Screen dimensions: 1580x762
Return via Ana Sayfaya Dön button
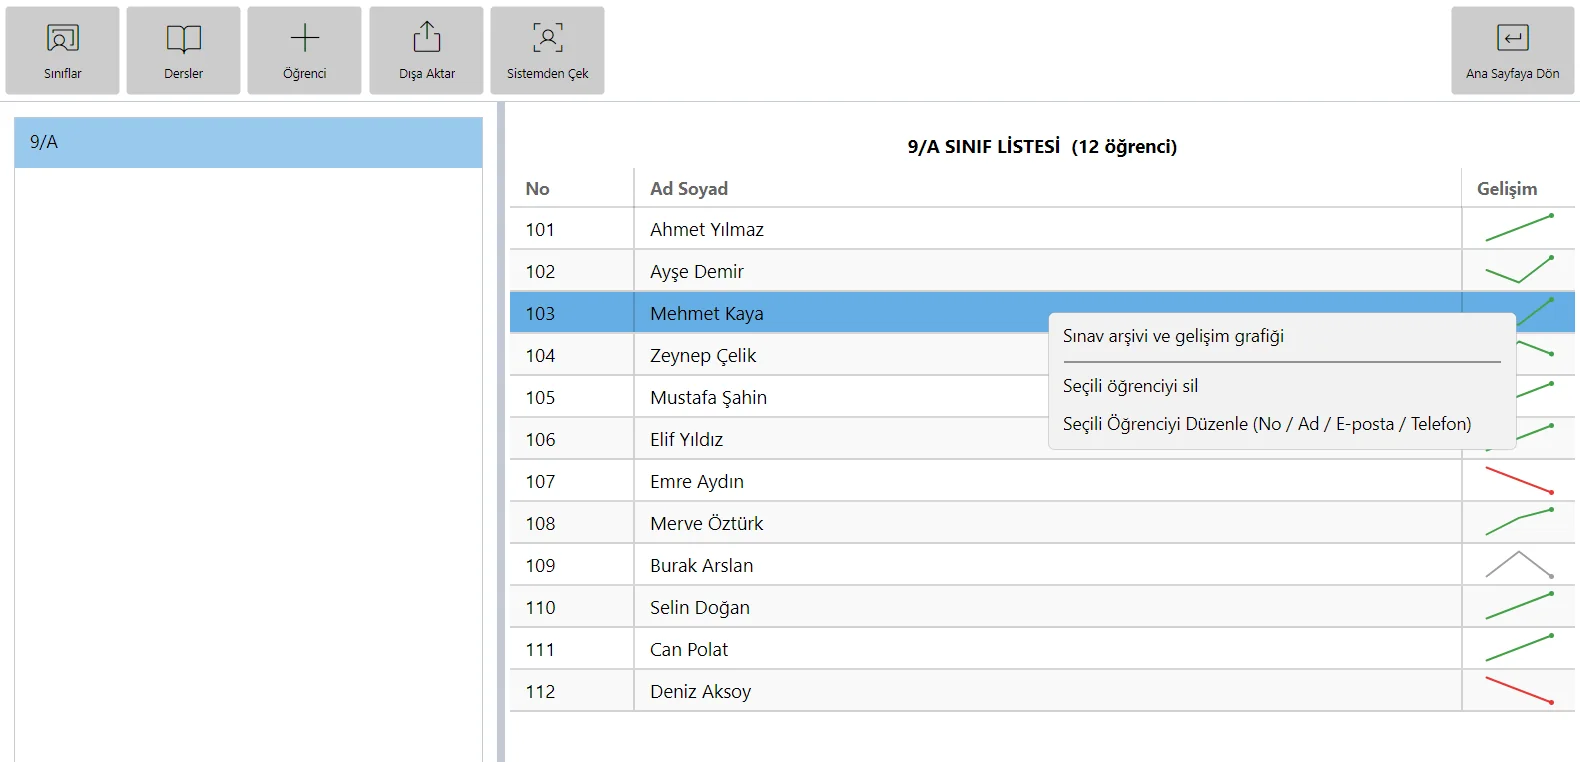[x=1513, y=50]
